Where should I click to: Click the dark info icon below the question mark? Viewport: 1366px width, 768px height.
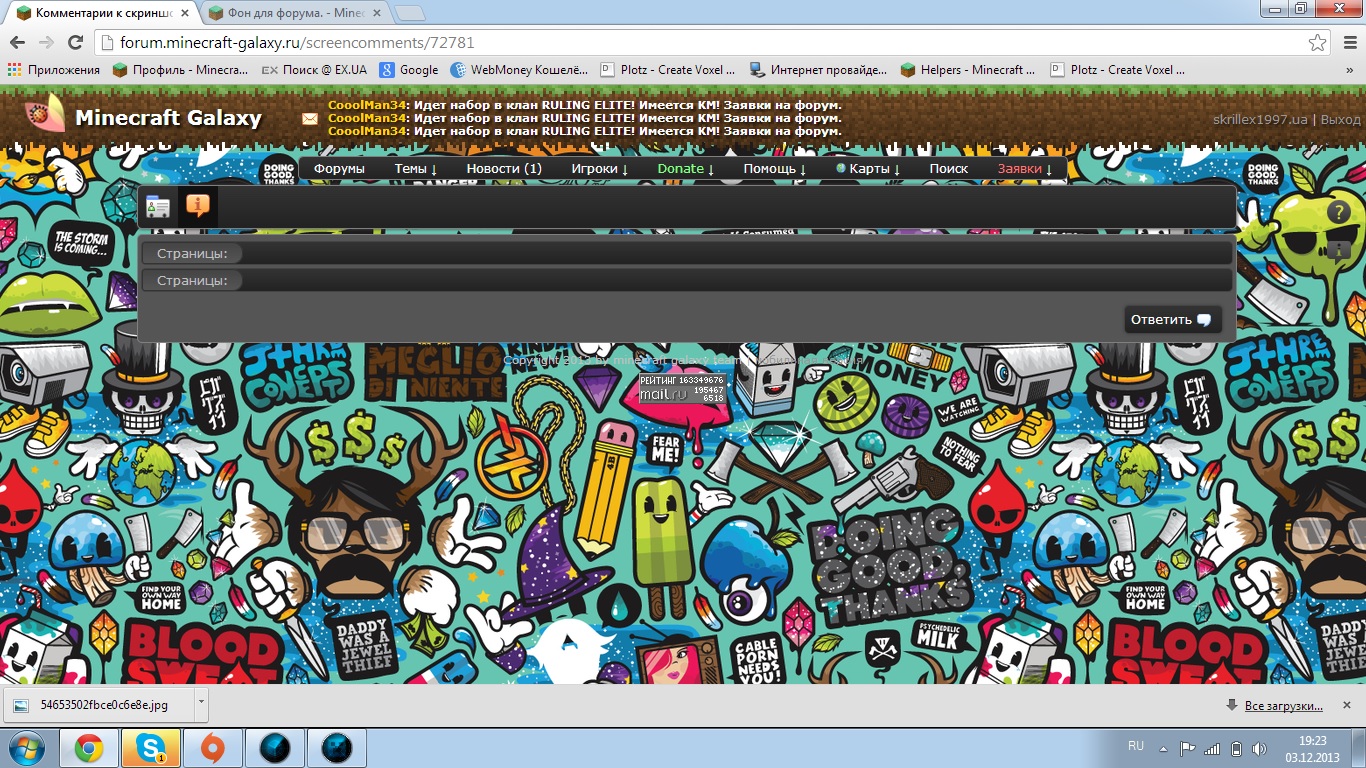1339,249
